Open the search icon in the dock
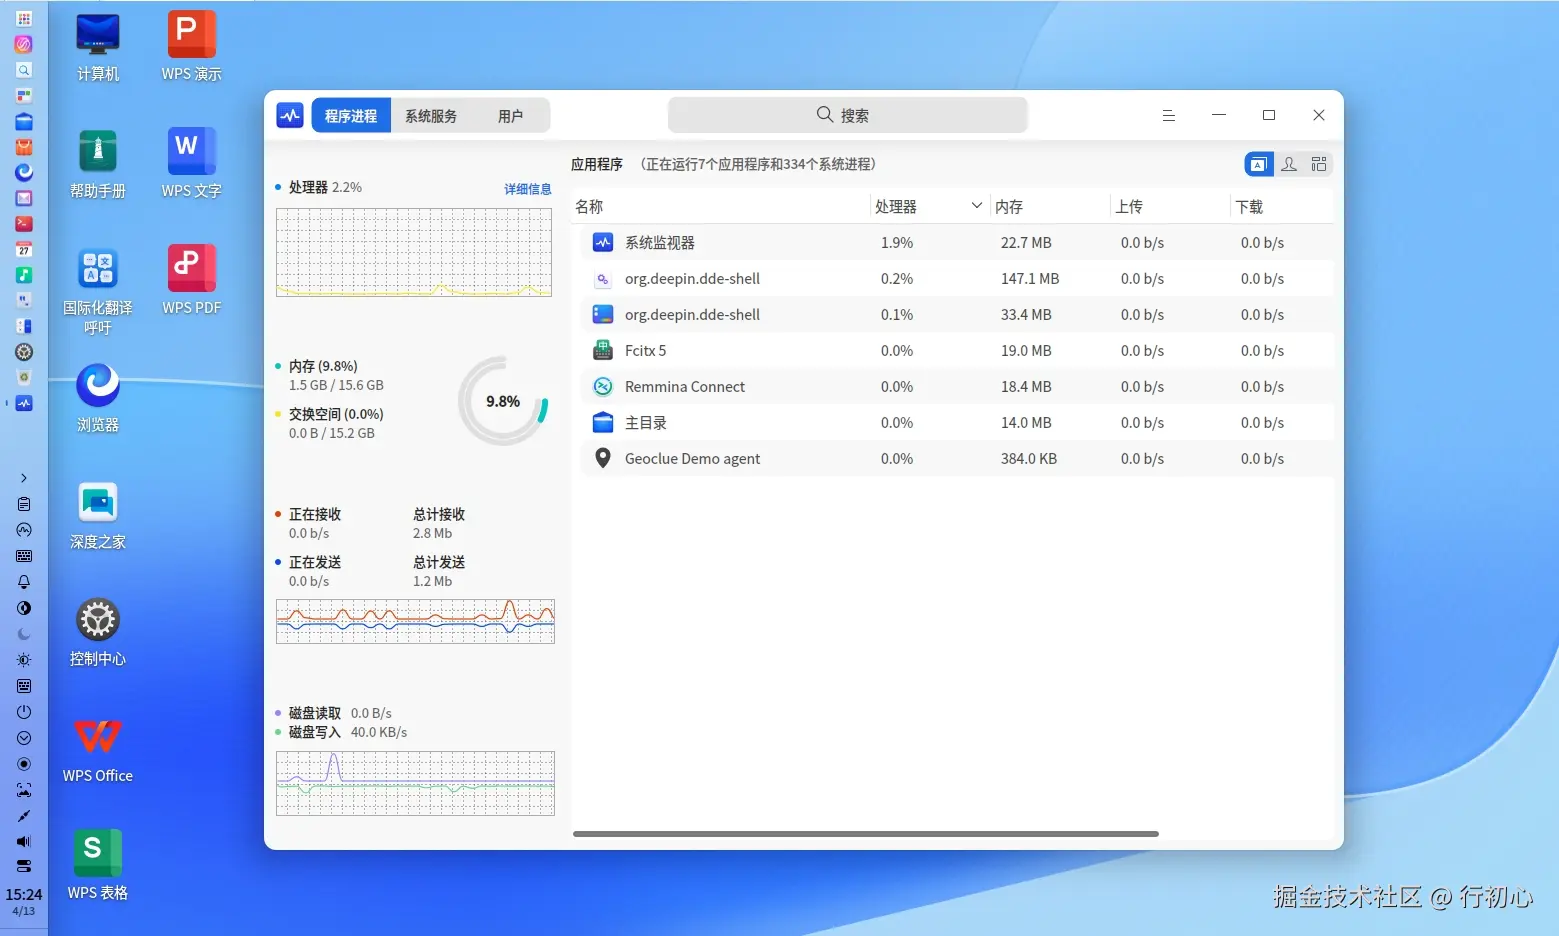Screen dimensions: 1559x936 point(24,70)
